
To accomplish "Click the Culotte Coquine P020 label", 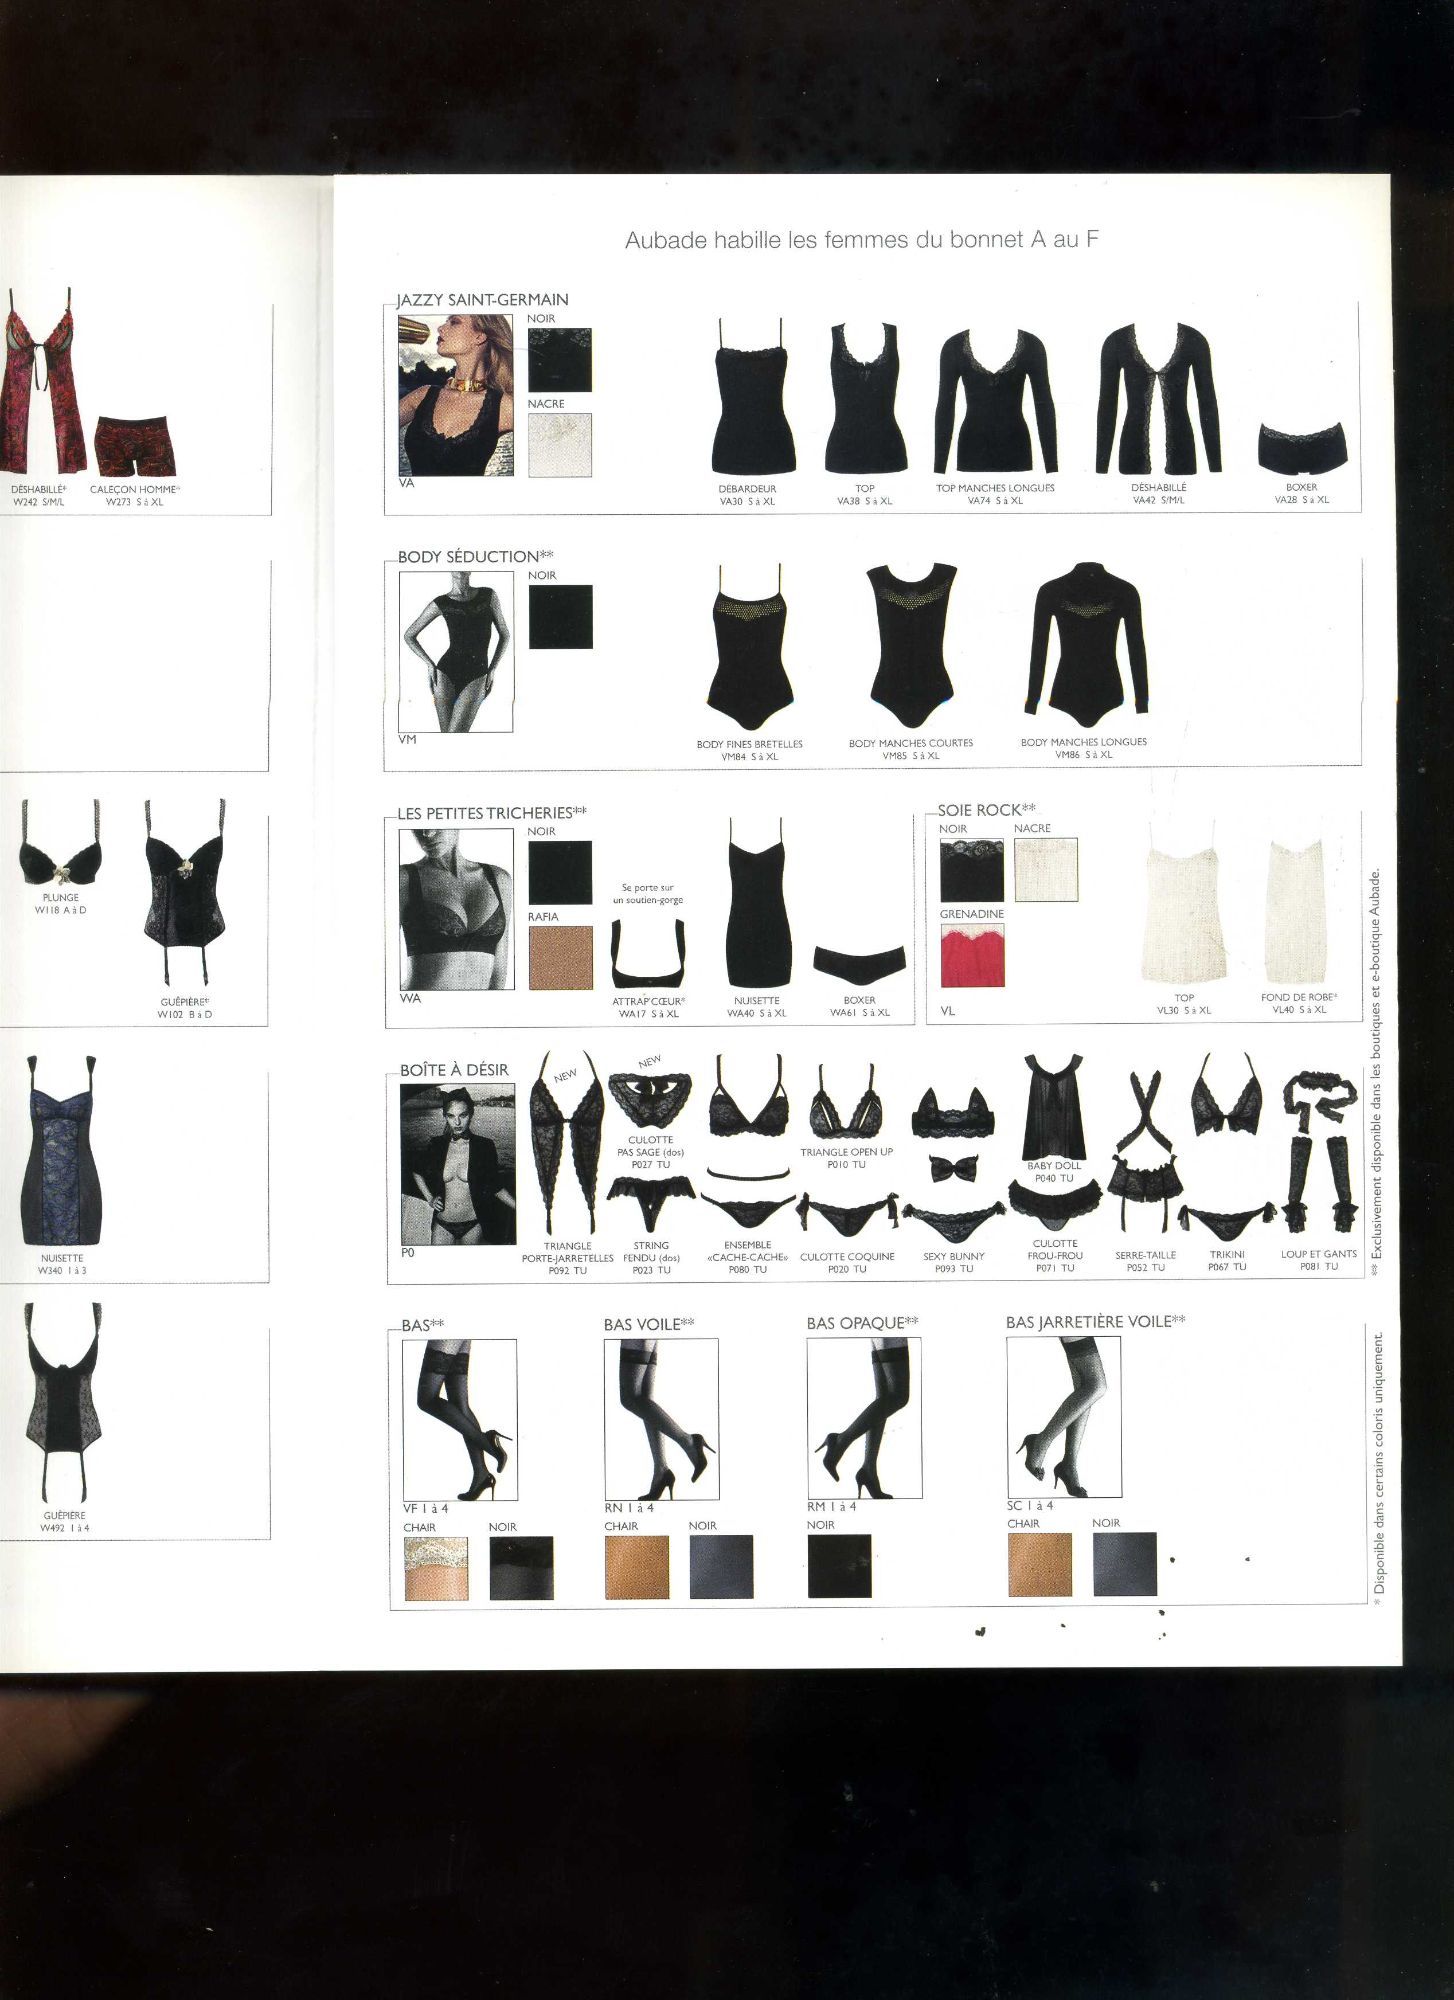I will click(847, 1263).
